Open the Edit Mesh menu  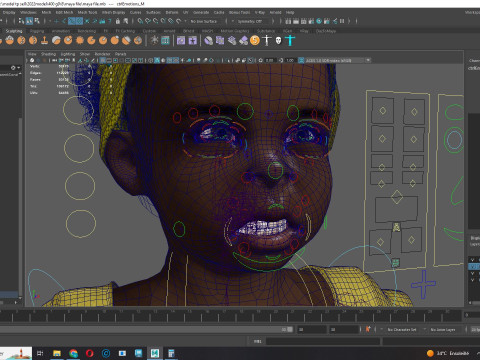click(x=64, y=12)
